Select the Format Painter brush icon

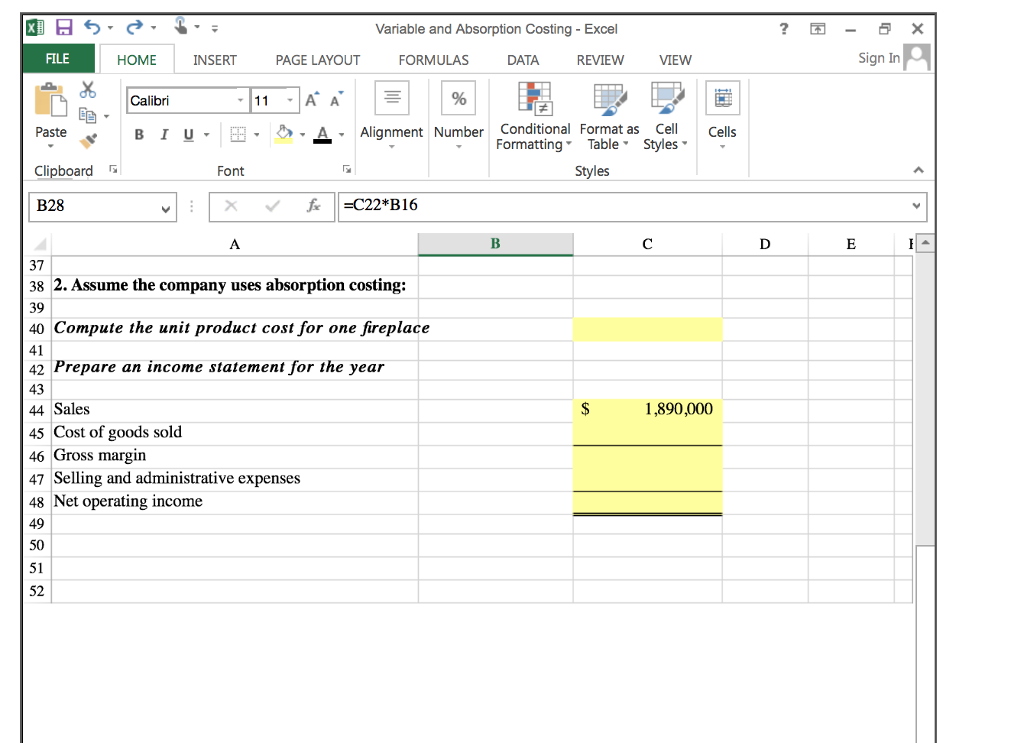[x=91, y=138]
